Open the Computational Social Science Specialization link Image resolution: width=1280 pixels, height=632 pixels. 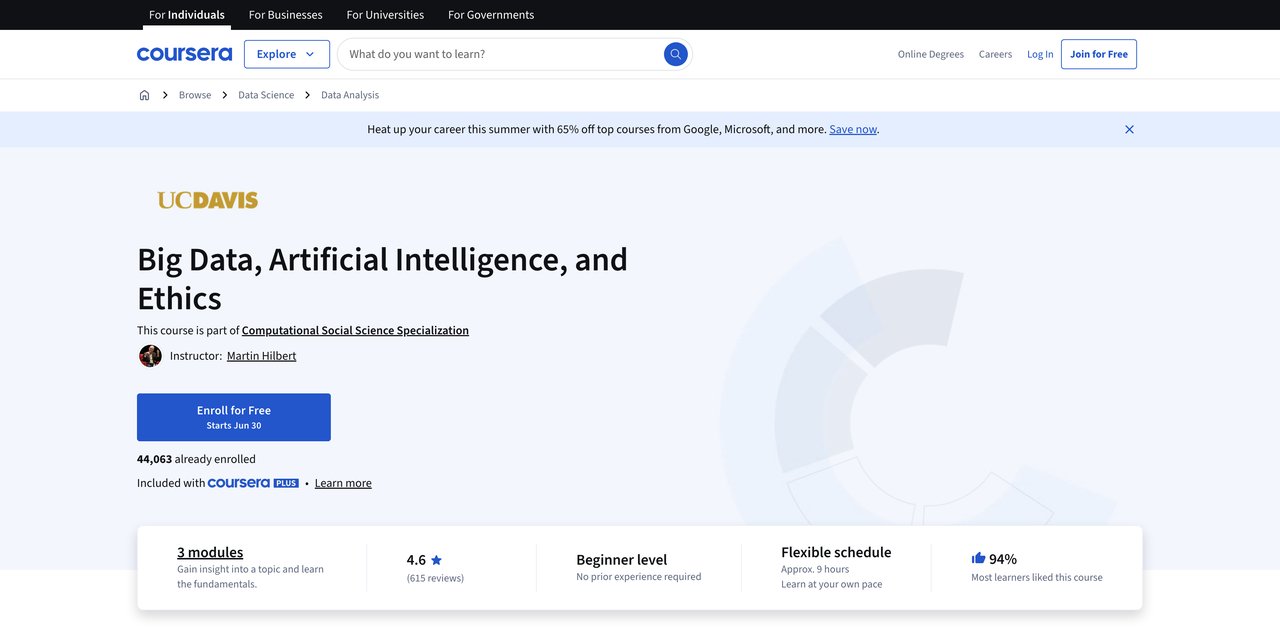(355, 328)
